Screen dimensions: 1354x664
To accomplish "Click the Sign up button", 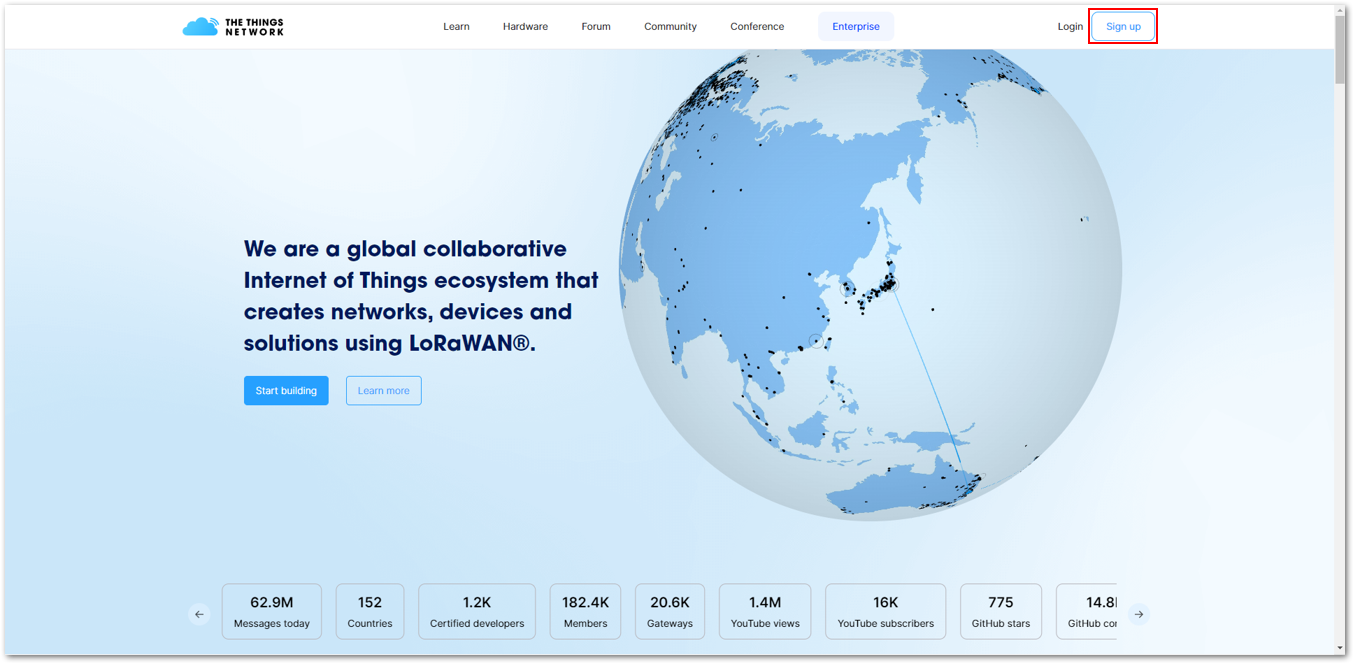I will 1123,27.
